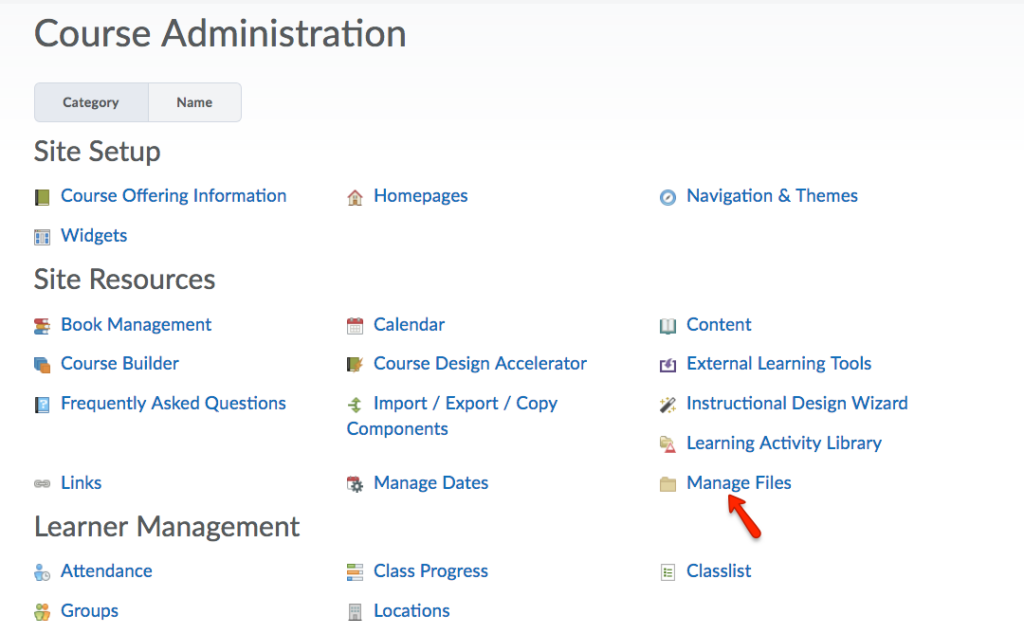The image size is (1024, 633).
Task: Switch to the Name view tab
Action: (194, 102)
